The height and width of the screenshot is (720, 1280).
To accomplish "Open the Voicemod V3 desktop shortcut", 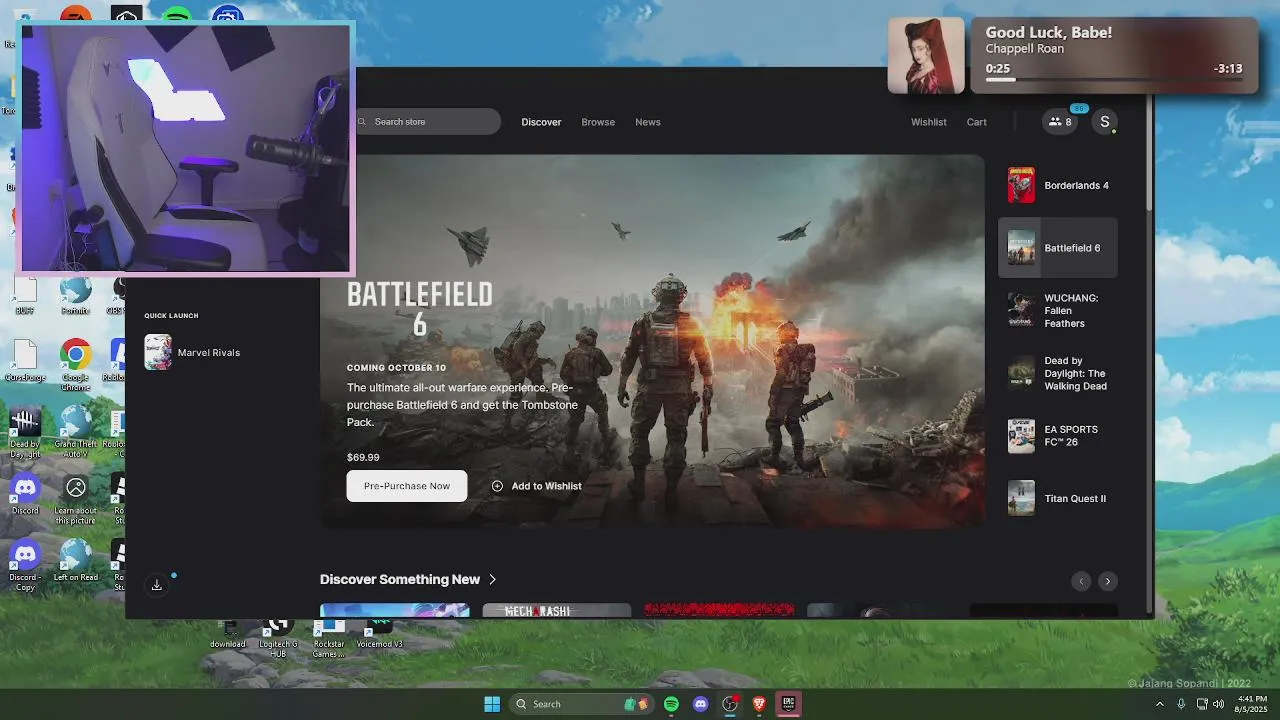I will pos(379,633).
